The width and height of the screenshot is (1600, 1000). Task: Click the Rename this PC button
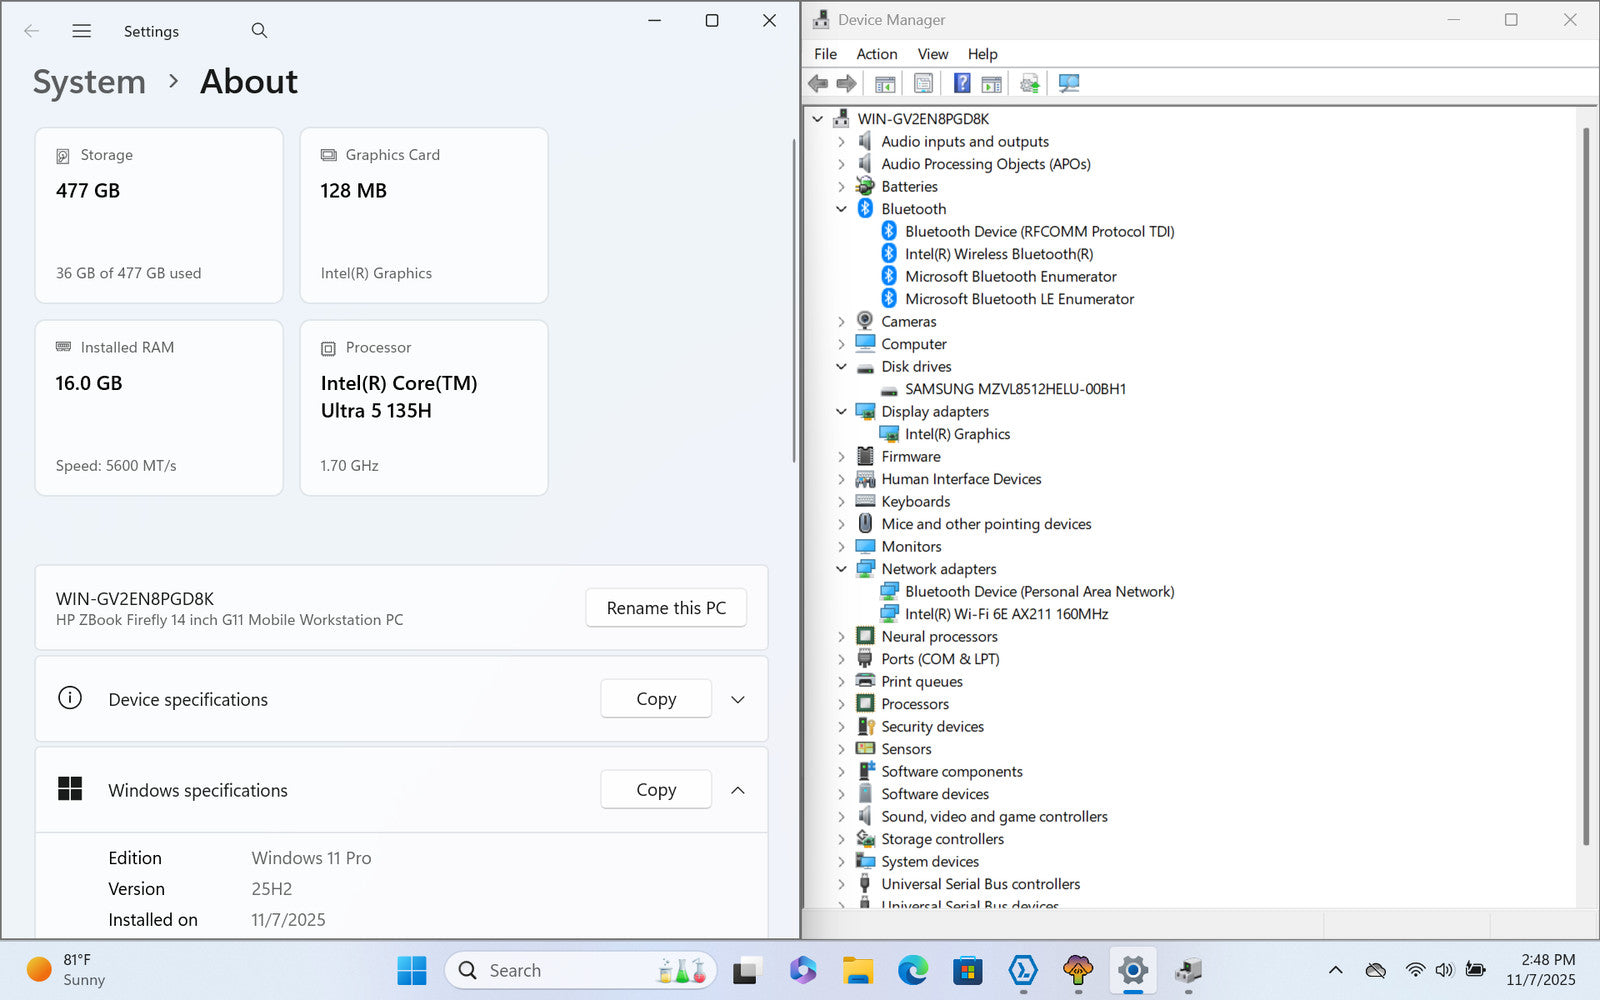(x=666, y=608)
